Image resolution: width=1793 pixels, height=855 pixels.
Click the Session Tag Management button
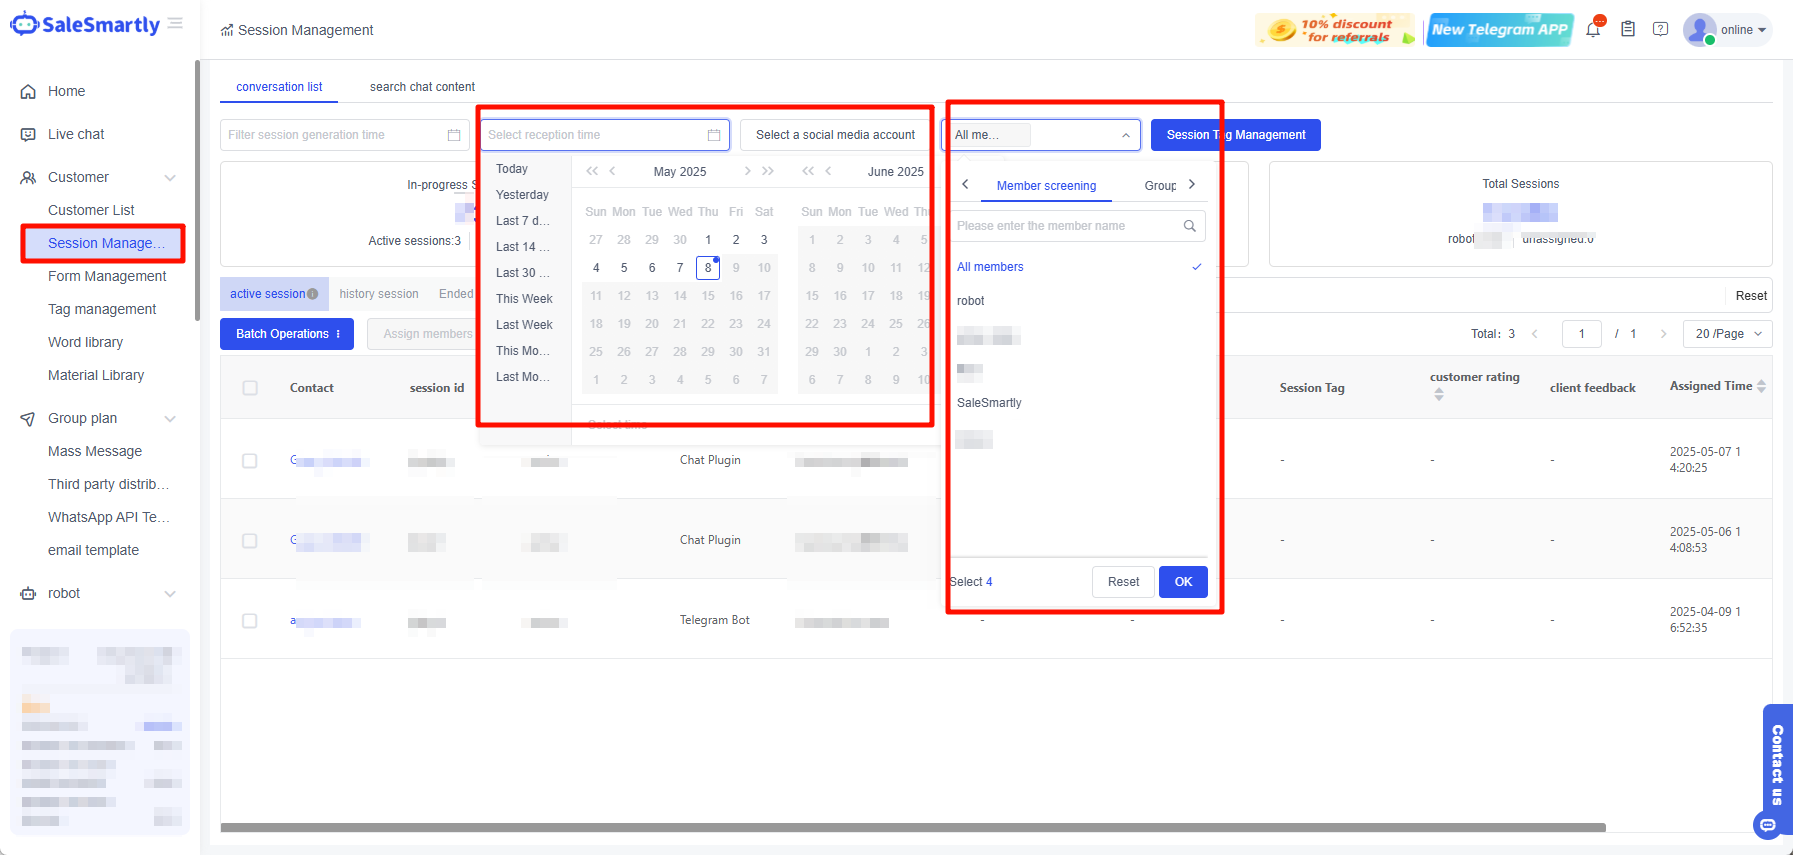click(1235, 135)
